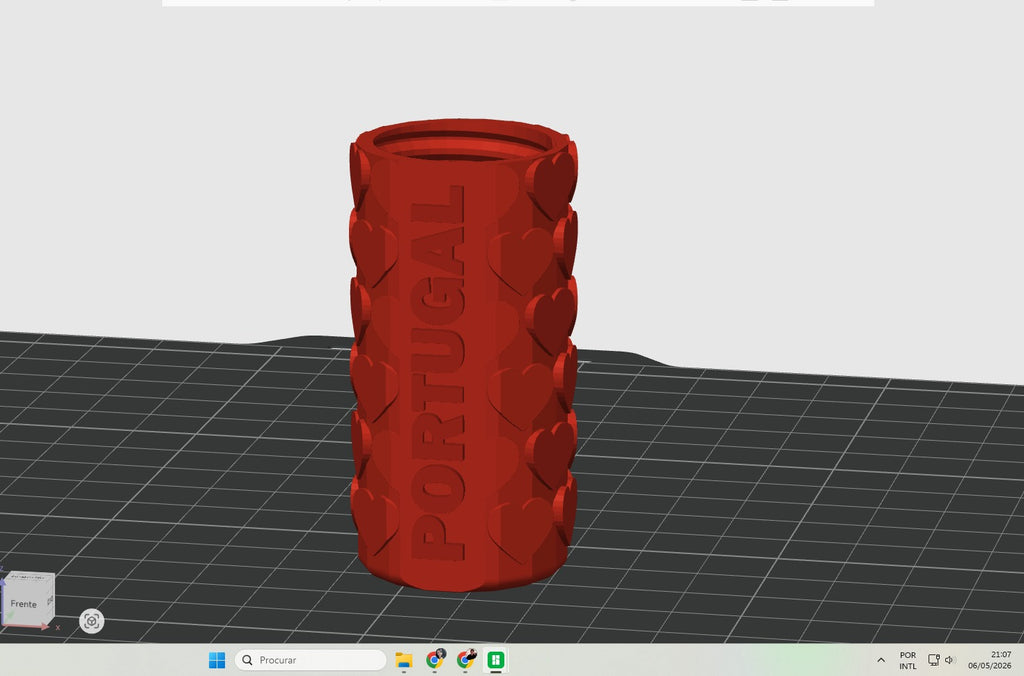Click the search magnifier icon in taskbar
Screen dimensions: 1024x676
pos(248,660)
